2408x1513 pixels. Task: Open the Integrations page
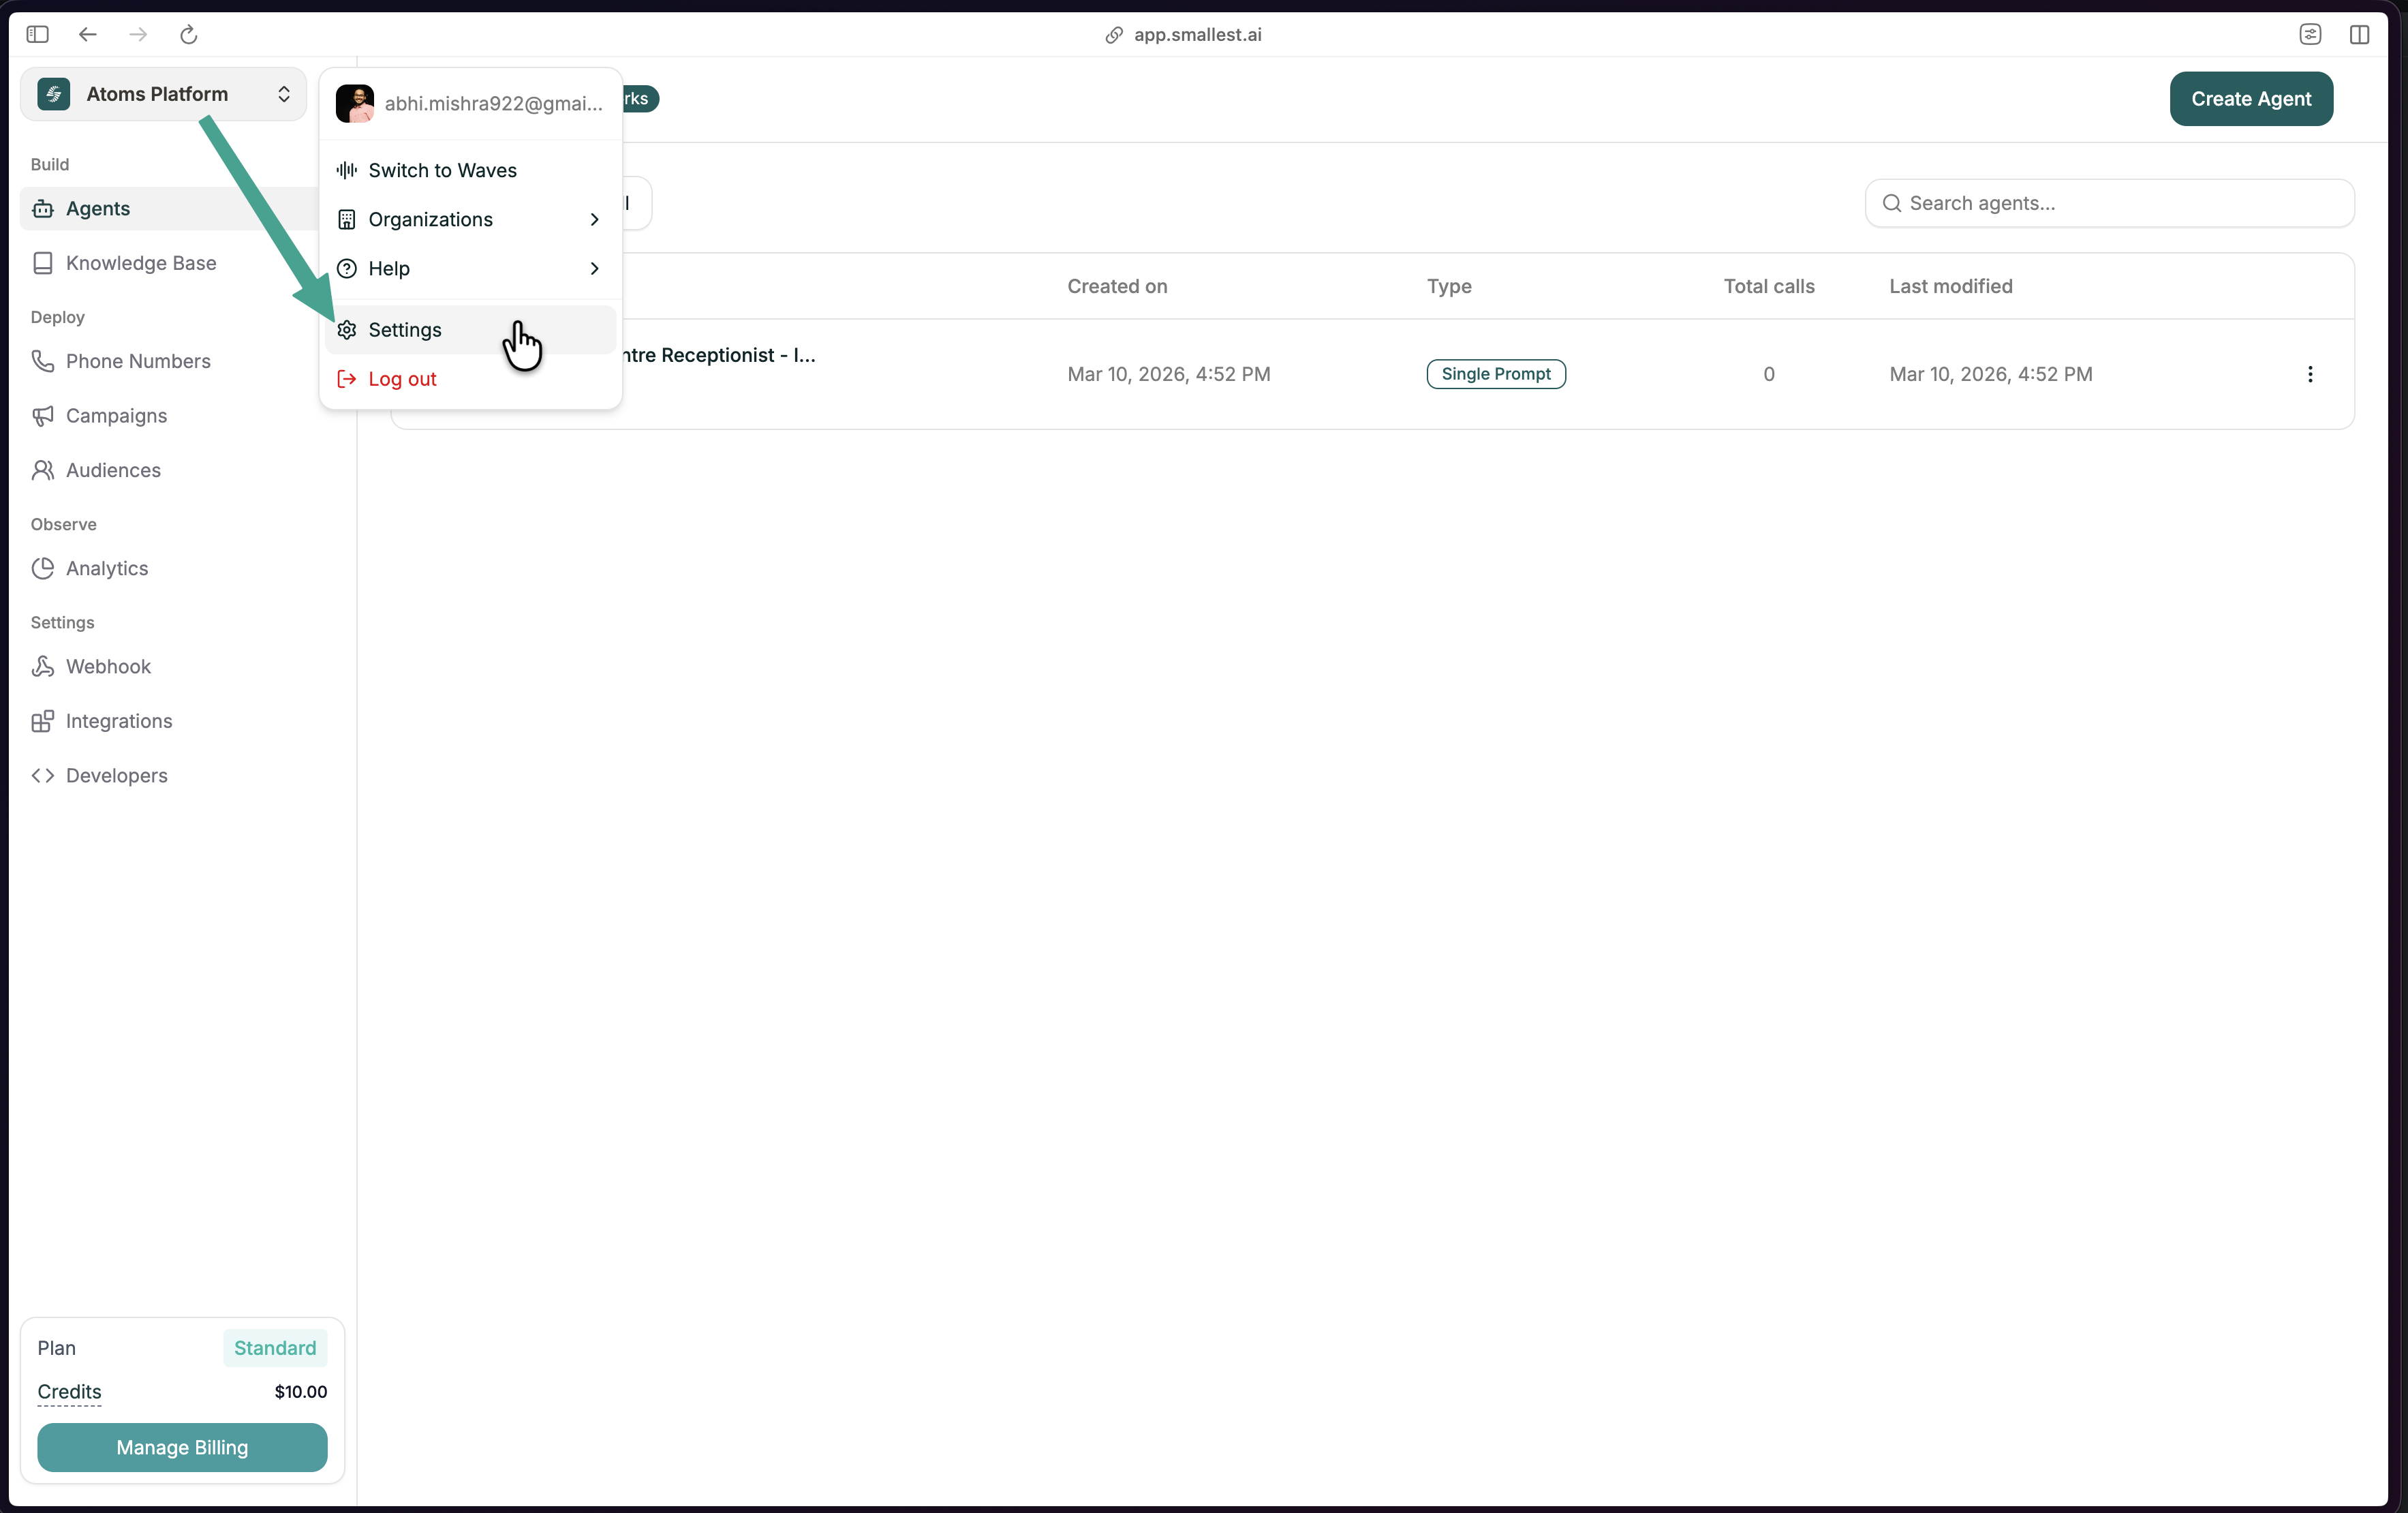(x=118, y=720)
